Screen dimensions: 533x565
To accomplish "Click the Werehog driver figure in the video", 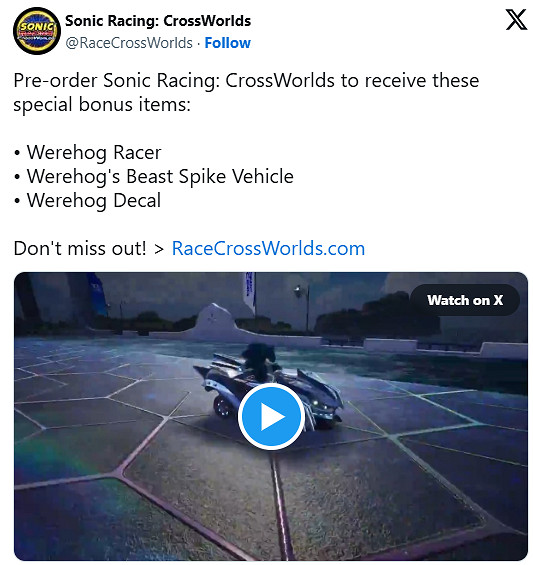I will click(x=259, y=359).
